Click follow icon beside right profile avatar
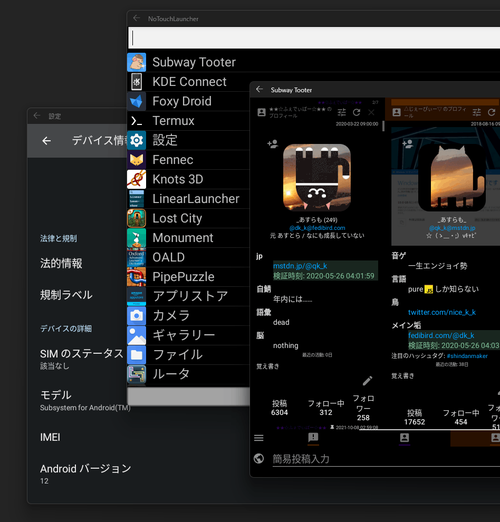Screen dimensions: 500x522 [x=408, y=144]
